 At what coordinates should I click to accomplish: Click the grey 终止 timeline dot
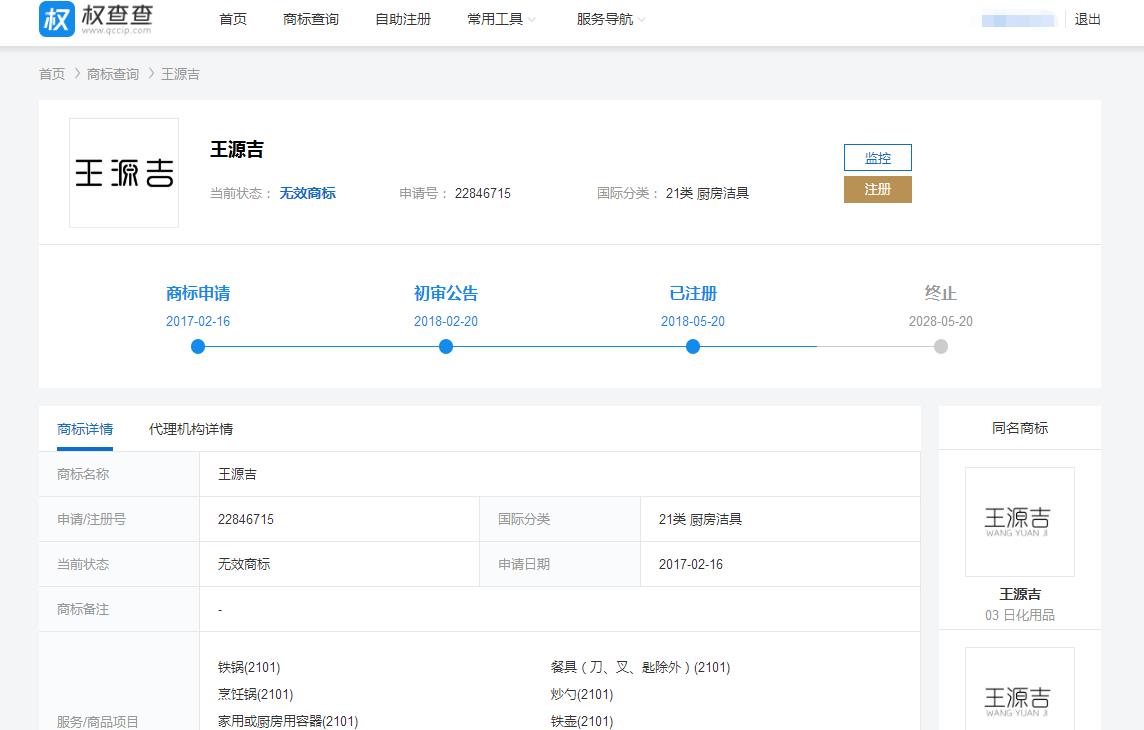point(941,346)
